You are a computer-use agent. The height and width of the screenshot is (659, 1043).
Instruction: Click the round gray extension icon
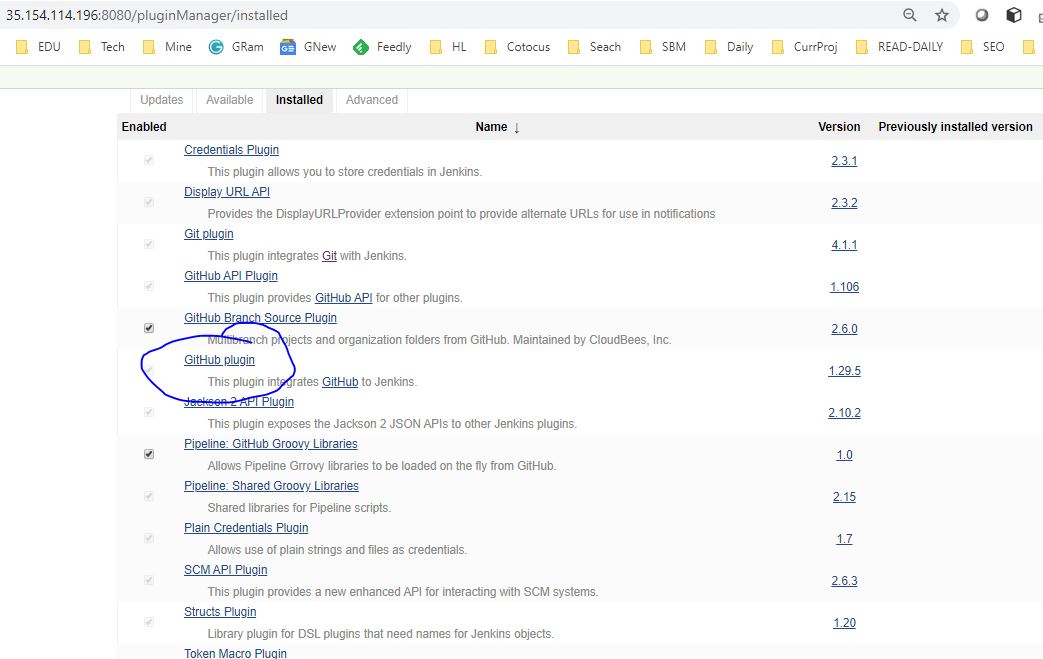(982, 15)
